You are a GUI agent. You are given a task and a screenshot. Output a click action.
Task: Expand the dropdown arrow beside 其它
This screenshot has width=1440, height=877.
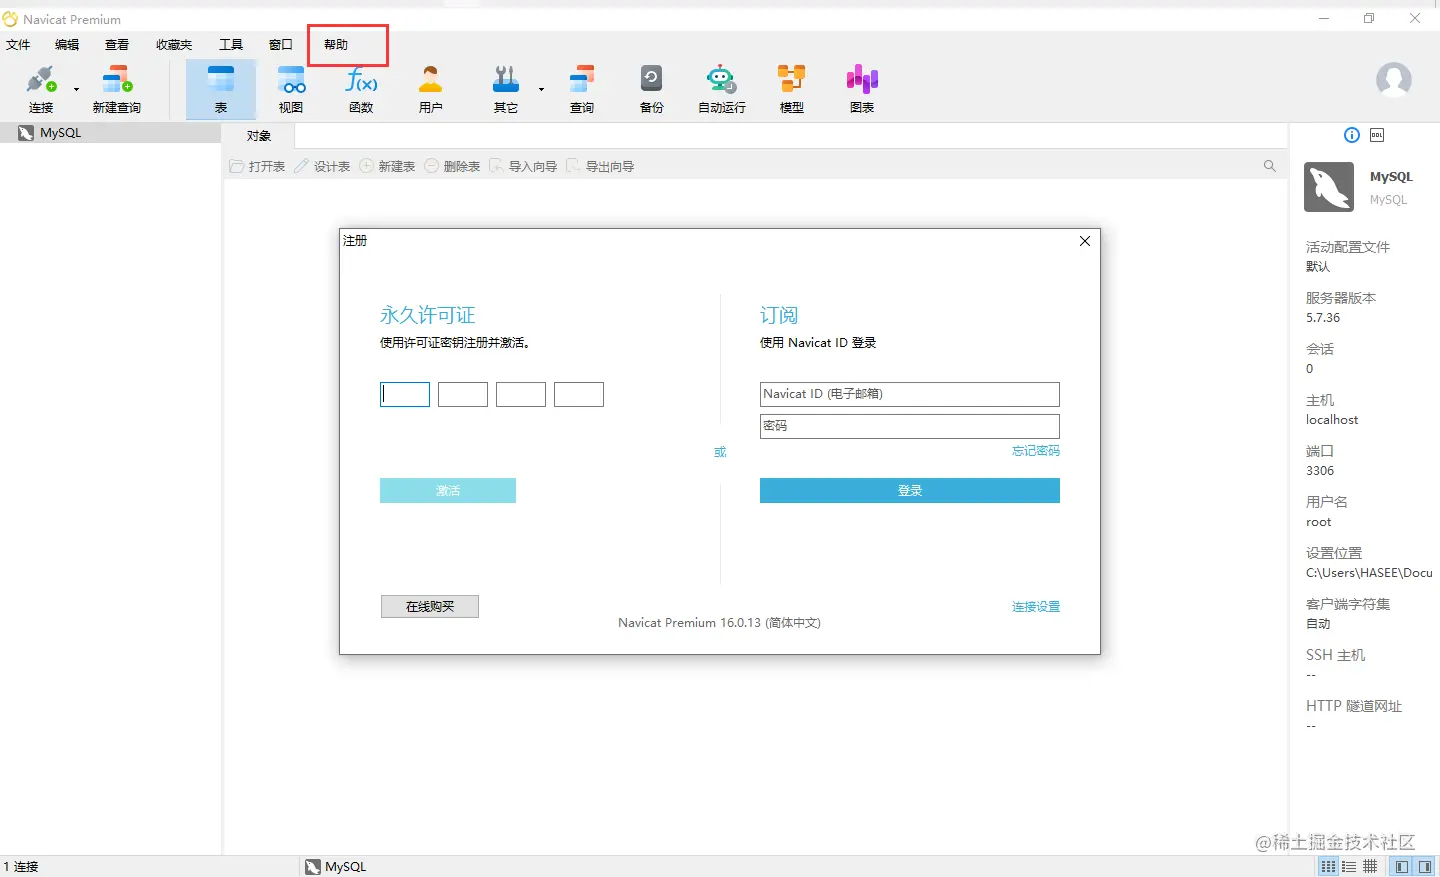(541, 89)
